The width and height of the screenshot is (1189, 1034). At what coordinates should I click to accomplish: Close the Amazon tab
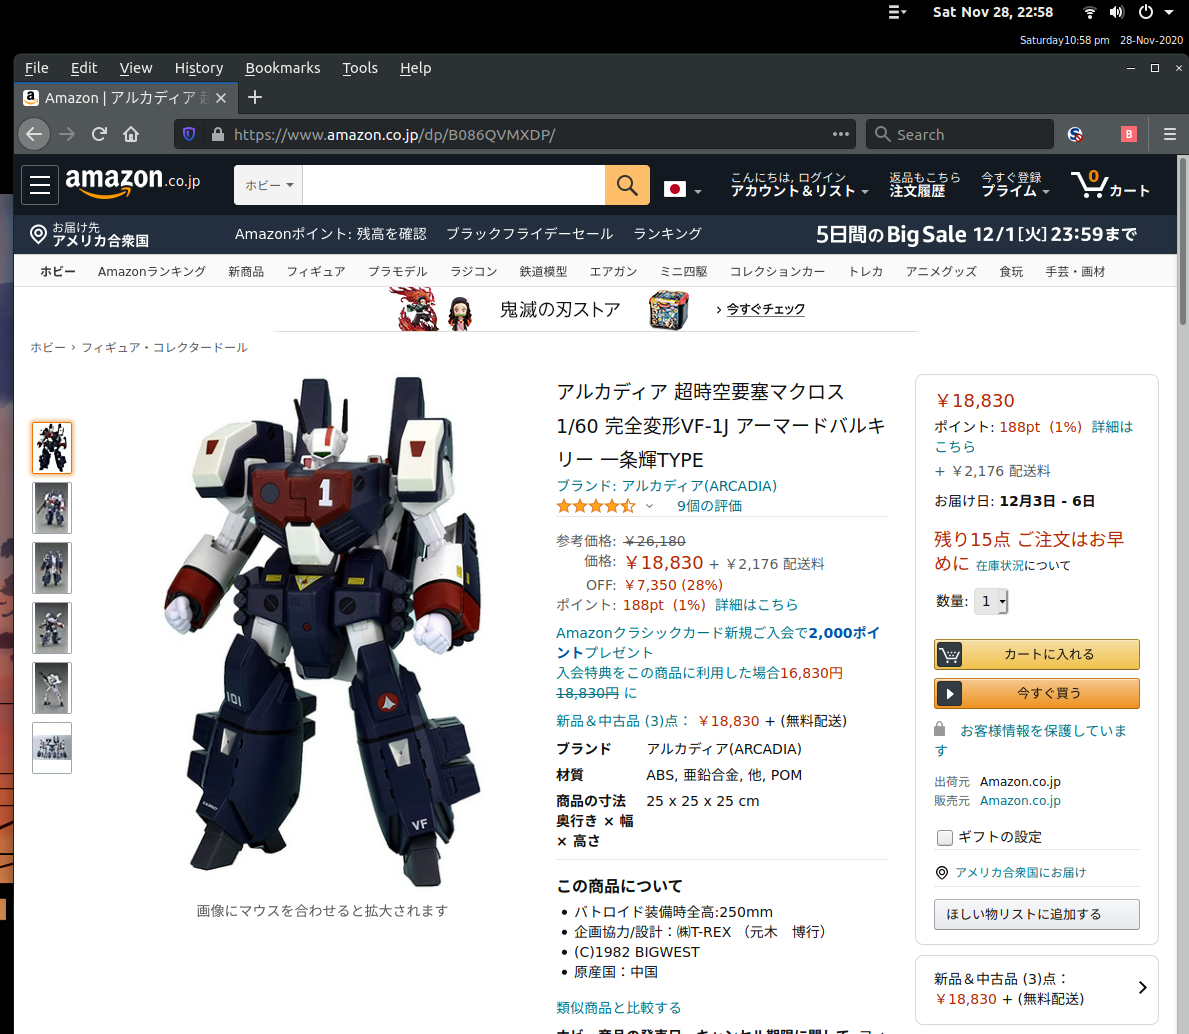point(221,98)
